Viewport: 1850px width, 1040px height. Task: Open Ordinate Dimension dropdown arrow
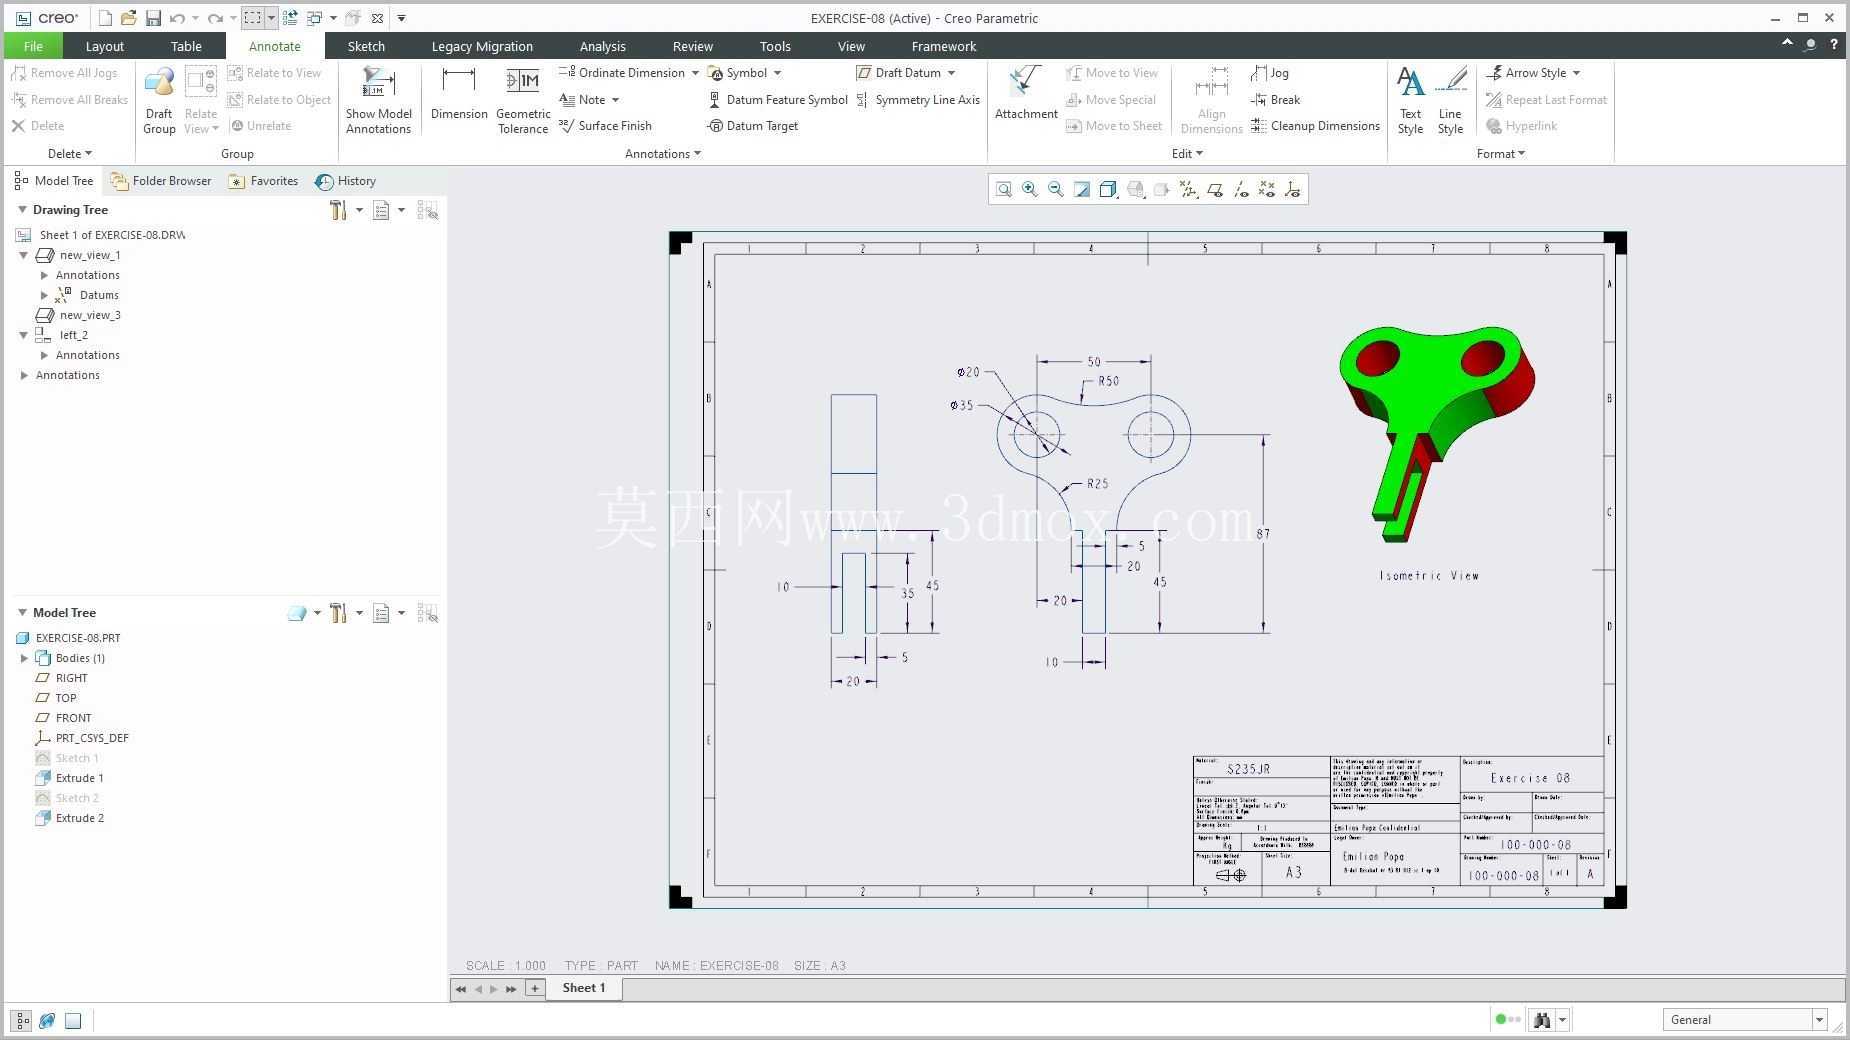pyautogui.click(x=695, y=73)
